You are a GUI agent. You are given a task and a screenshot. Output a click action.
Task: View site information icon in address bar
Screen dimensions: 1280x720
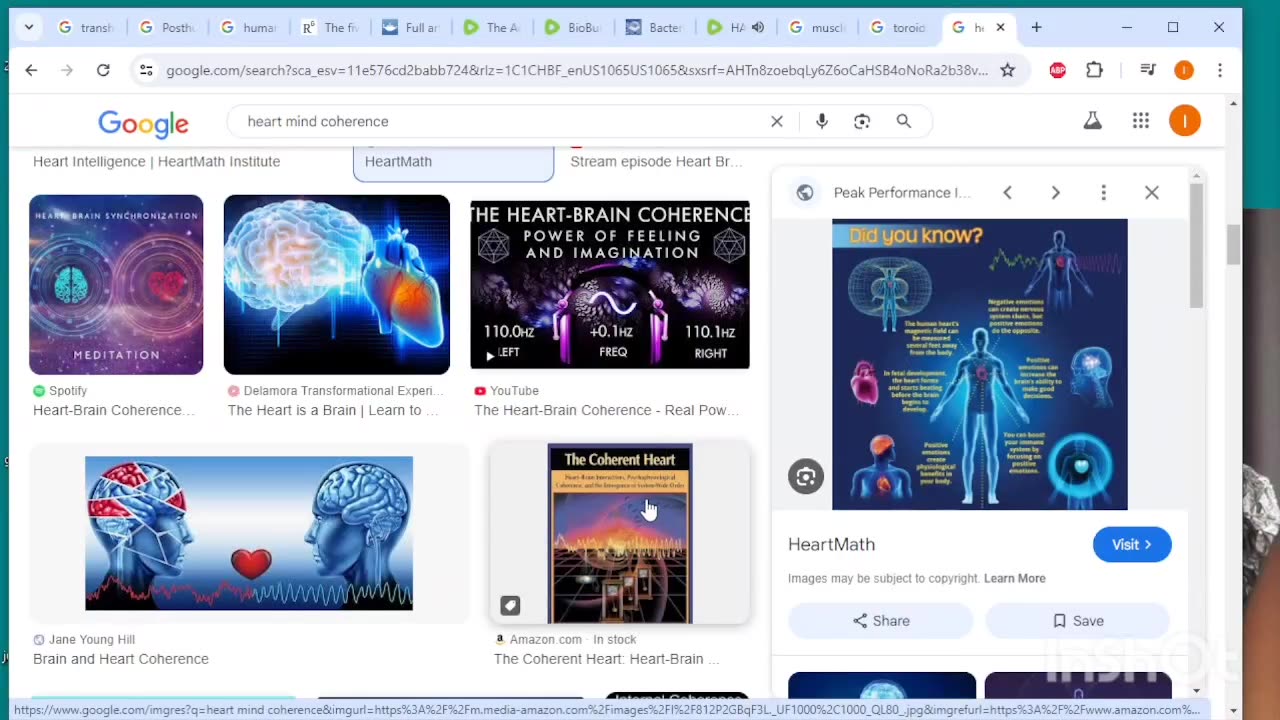pyautogui.click(x=146, y=70)
